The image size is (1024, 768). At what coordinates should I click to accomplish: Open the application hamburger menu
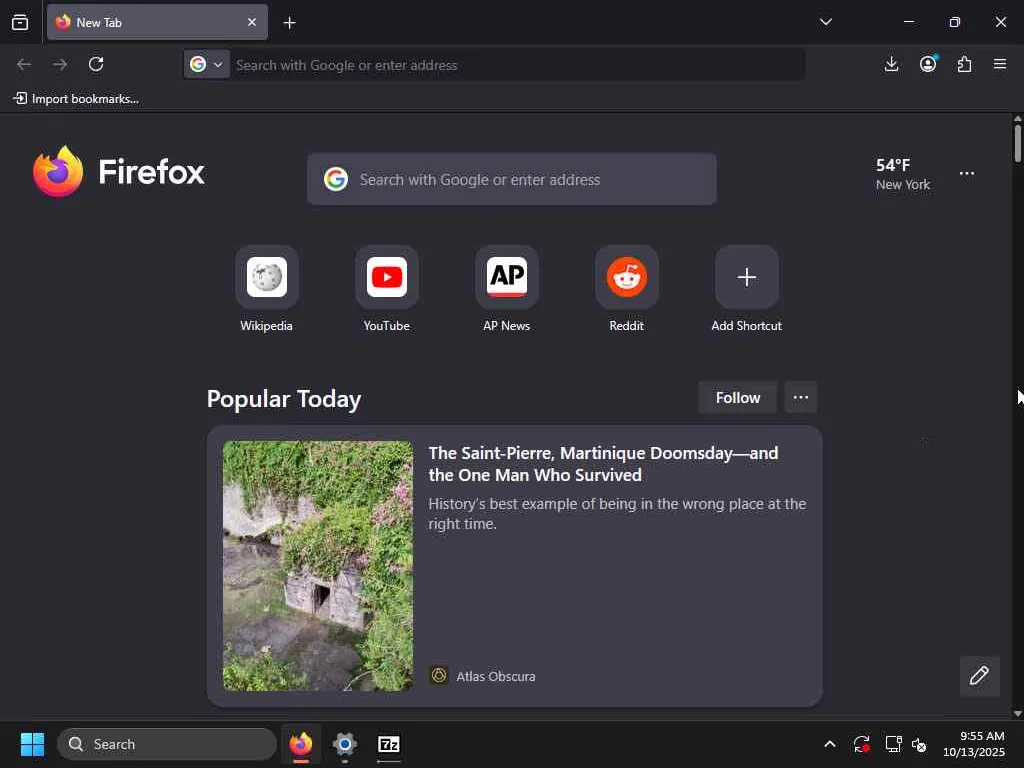pyautogui.click(x=1000, y=64)
